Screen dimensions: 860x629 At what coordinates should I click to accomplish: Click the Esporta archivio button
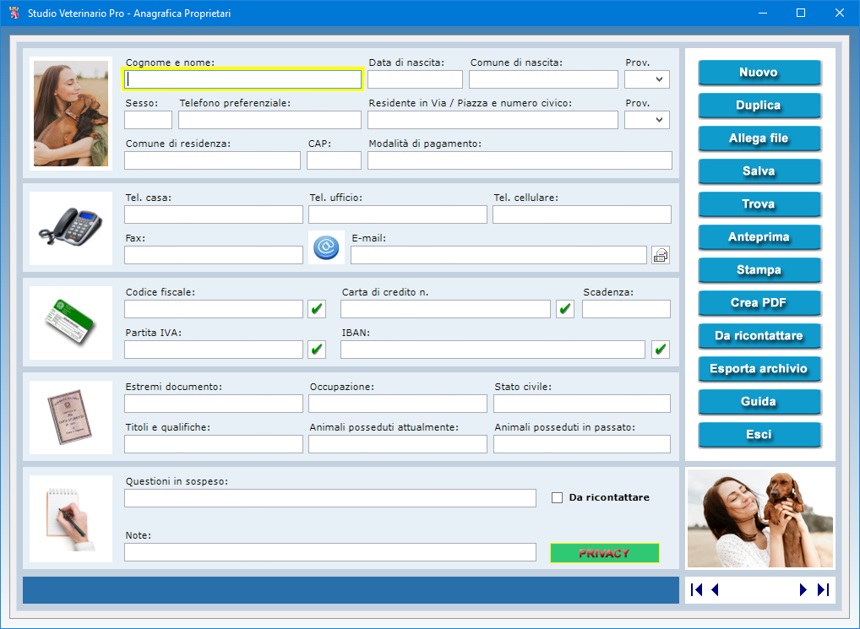[x=759, y=369]
